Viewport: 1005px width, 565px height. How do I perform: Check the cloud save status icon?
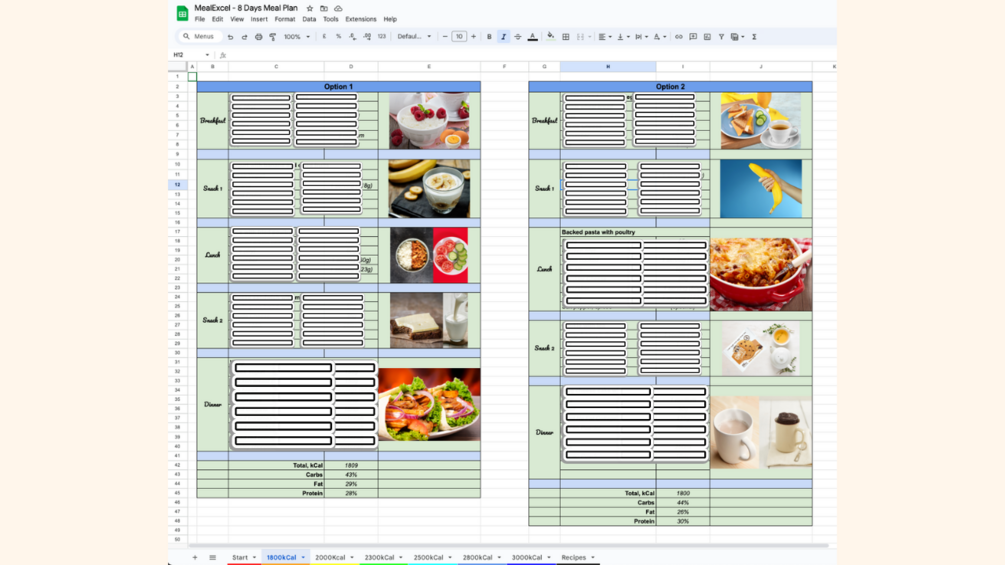[338, 8]
